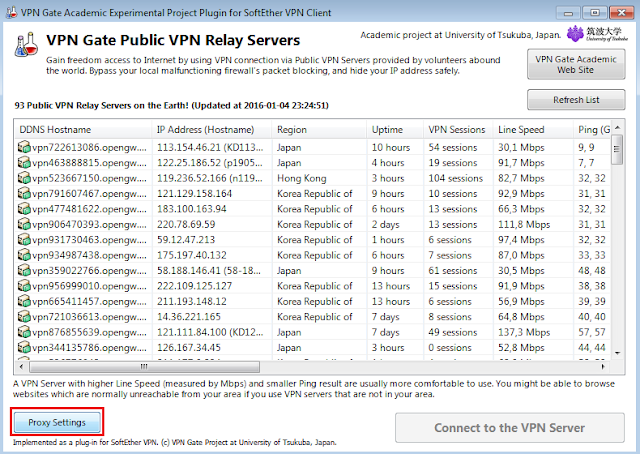Click the server icon for vpn721036613.opengw

pyautogui.click(x=24, y=316)
